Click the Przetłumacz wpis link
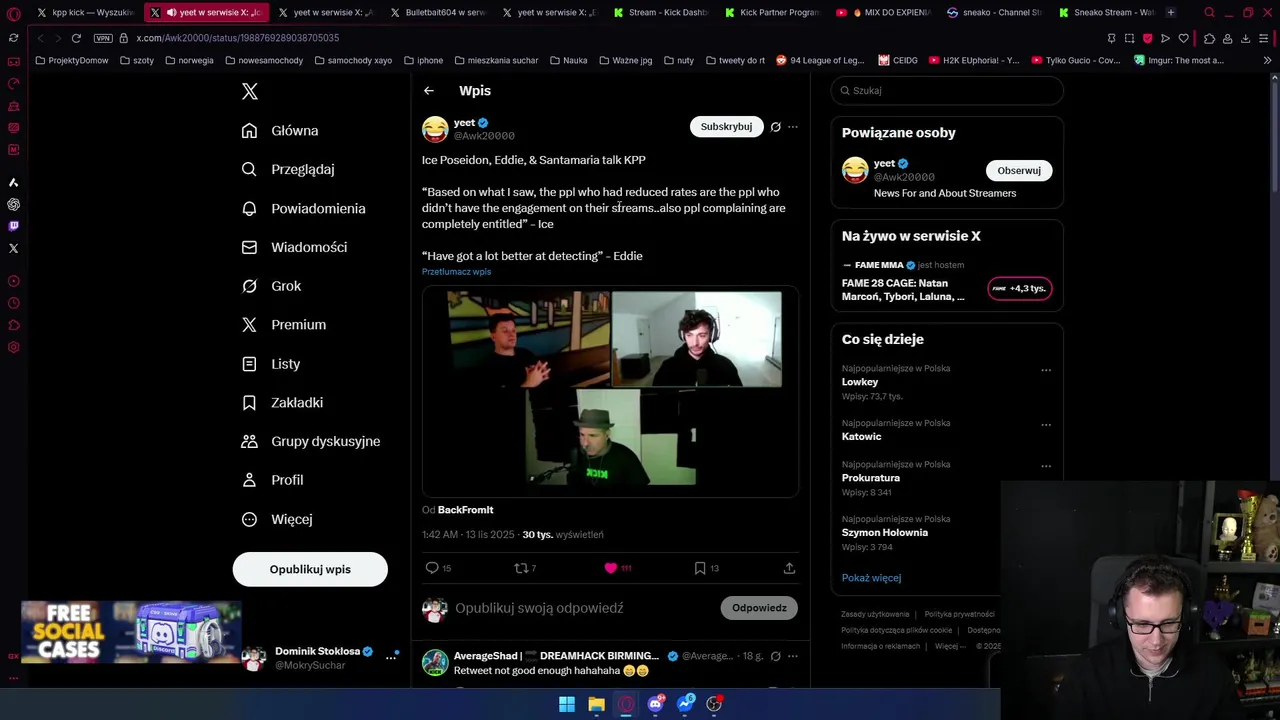The width and height of the screenshot is (1280, 720). click(x=456, y=272)
